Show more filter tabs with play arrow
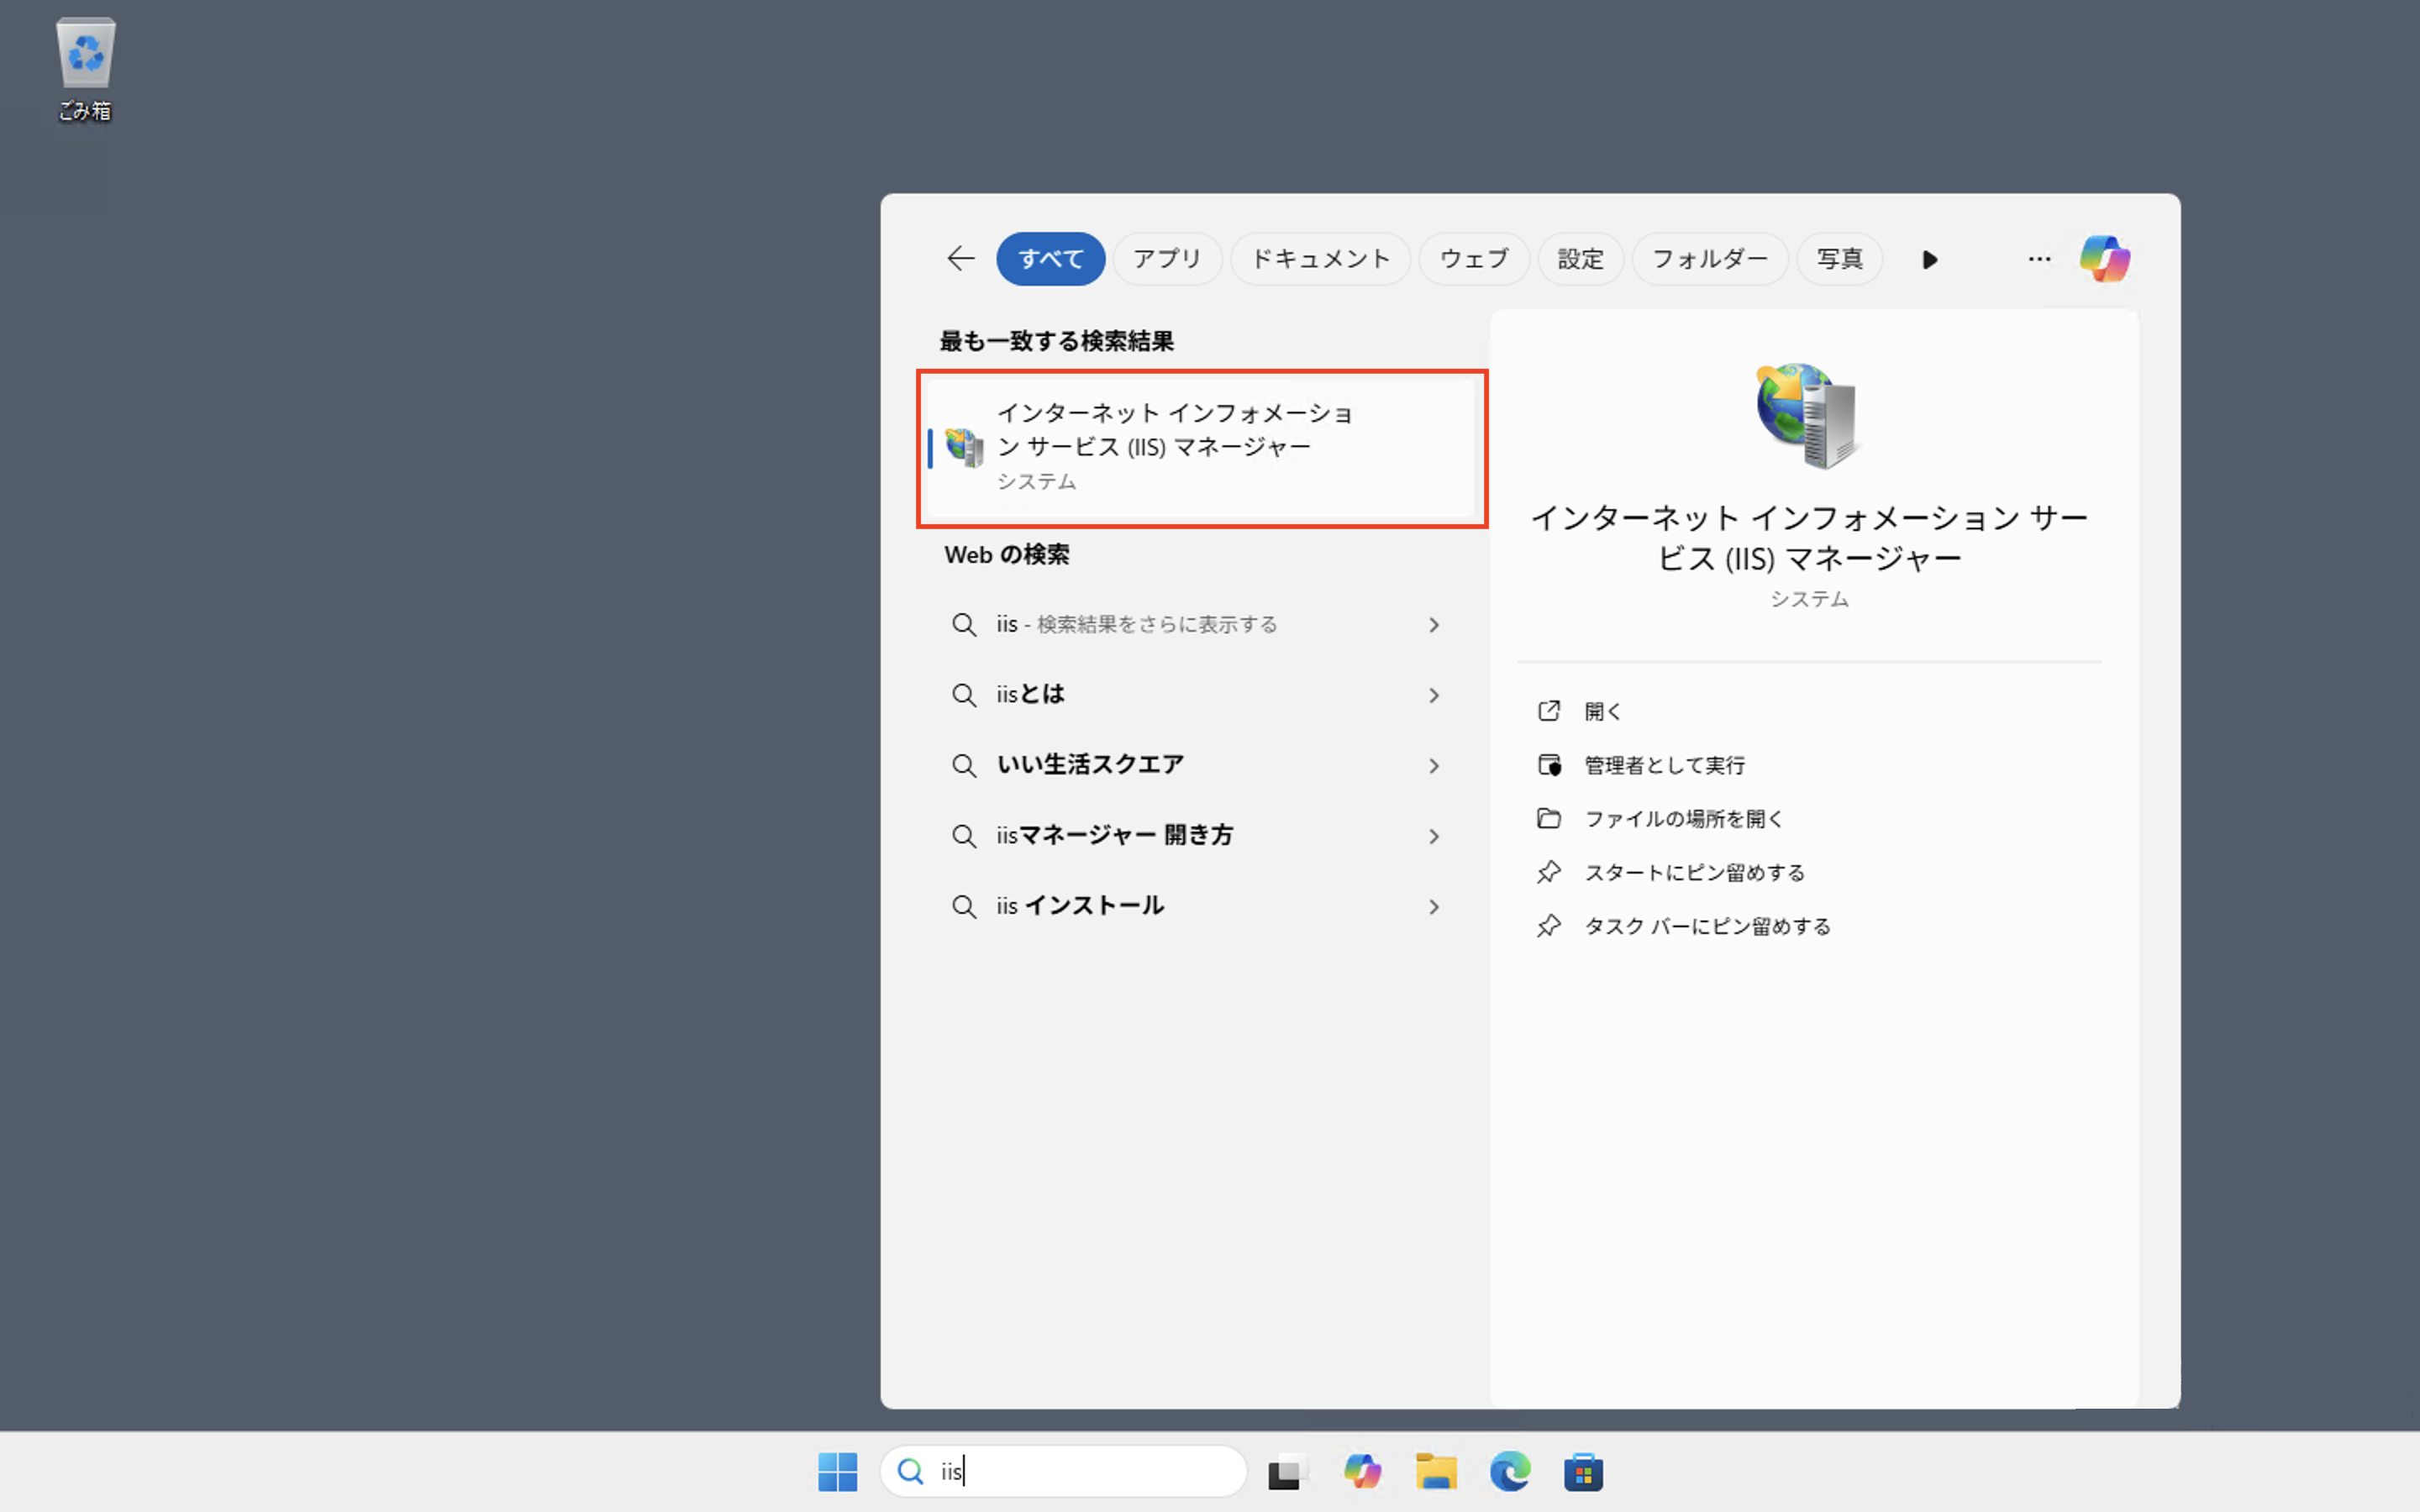 pos(1929,260)
